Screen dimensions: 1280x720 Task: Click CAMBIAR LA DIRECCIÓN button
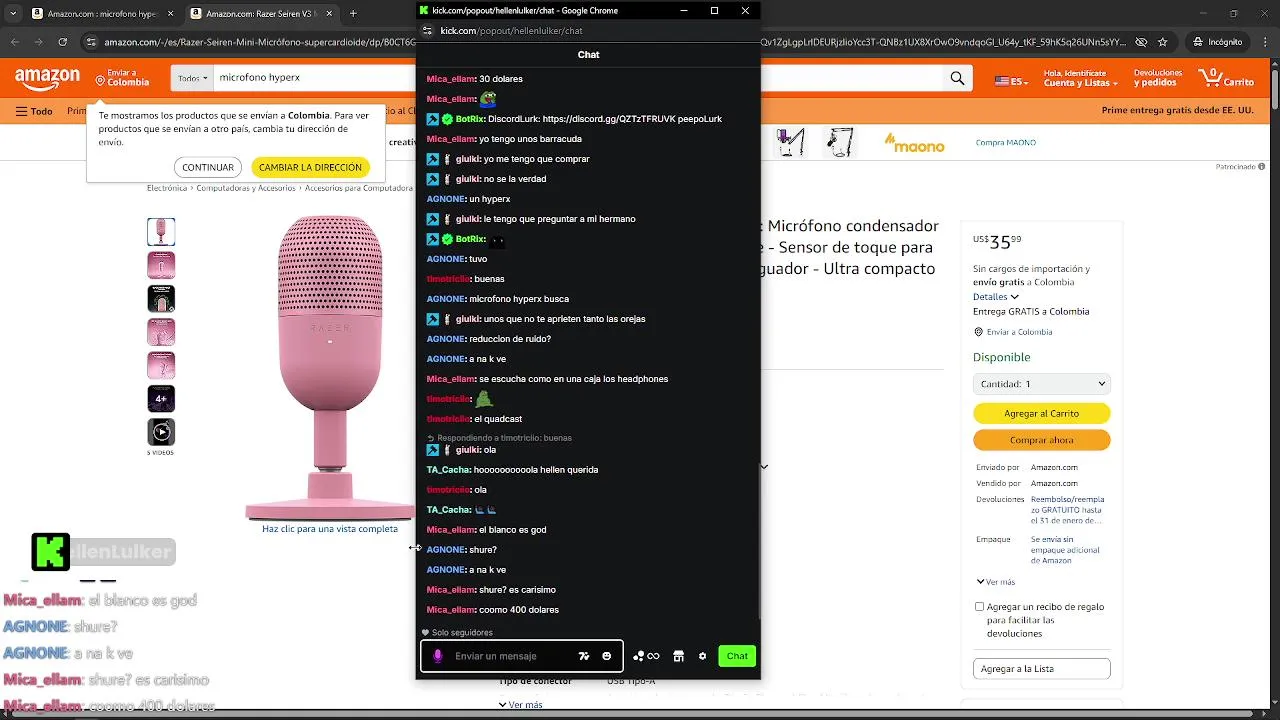coord(310,167)
